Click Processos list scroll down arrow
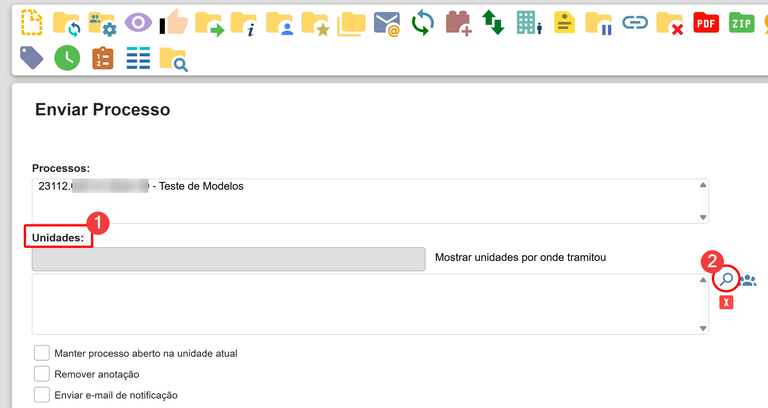This screenshot has height=408, width=768. point(703,217)
